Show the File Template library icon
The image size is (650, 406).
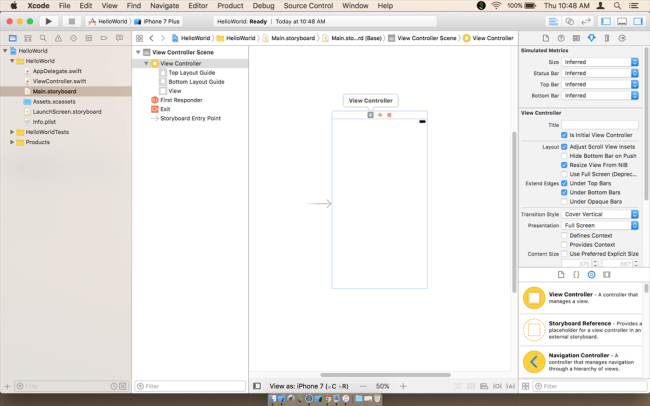pyautogui.click(x=561, y=275)
